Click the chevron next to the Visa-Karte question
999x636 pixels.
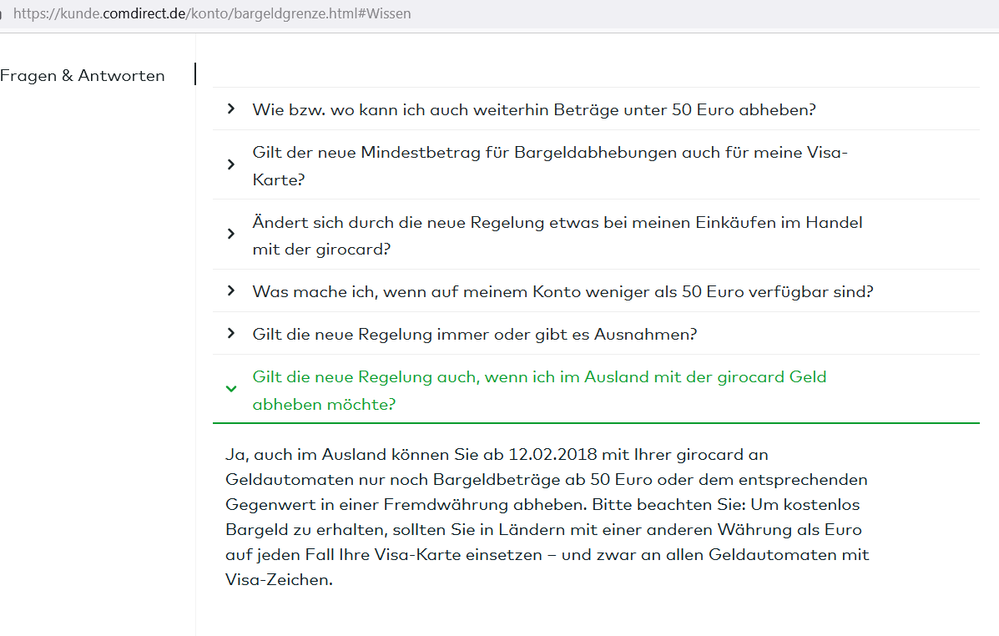pos(231,166)
